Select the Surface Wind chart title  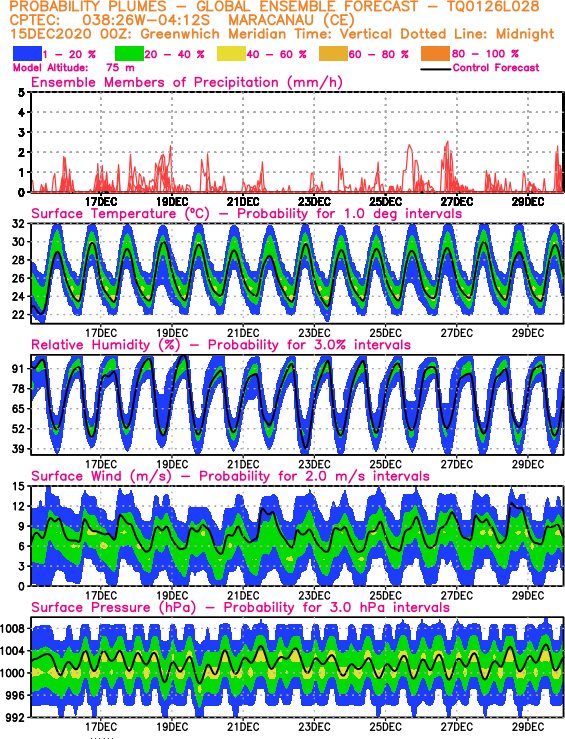click(x=230, y=476)
